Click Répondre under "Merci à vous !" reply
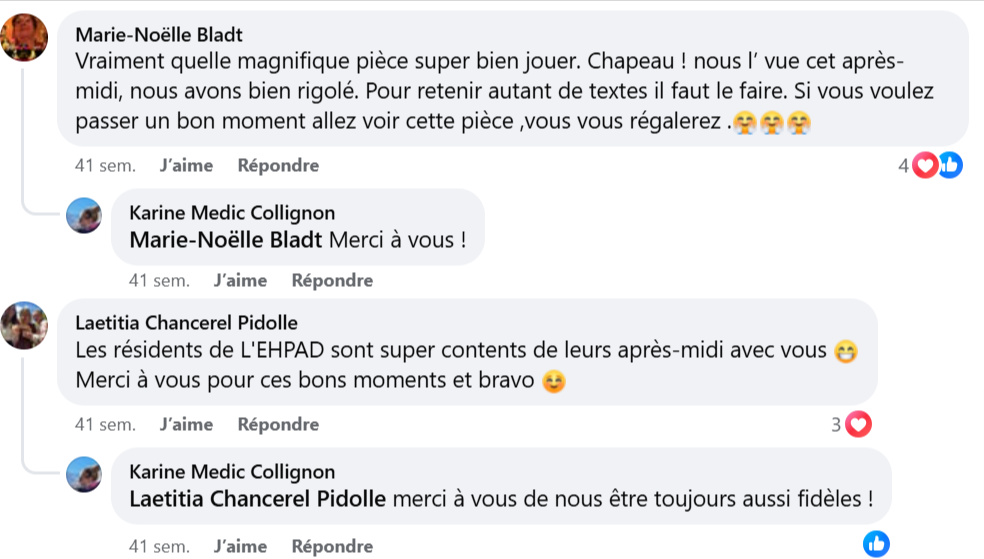This screenshot has height=559, width=984. (332, 281)
